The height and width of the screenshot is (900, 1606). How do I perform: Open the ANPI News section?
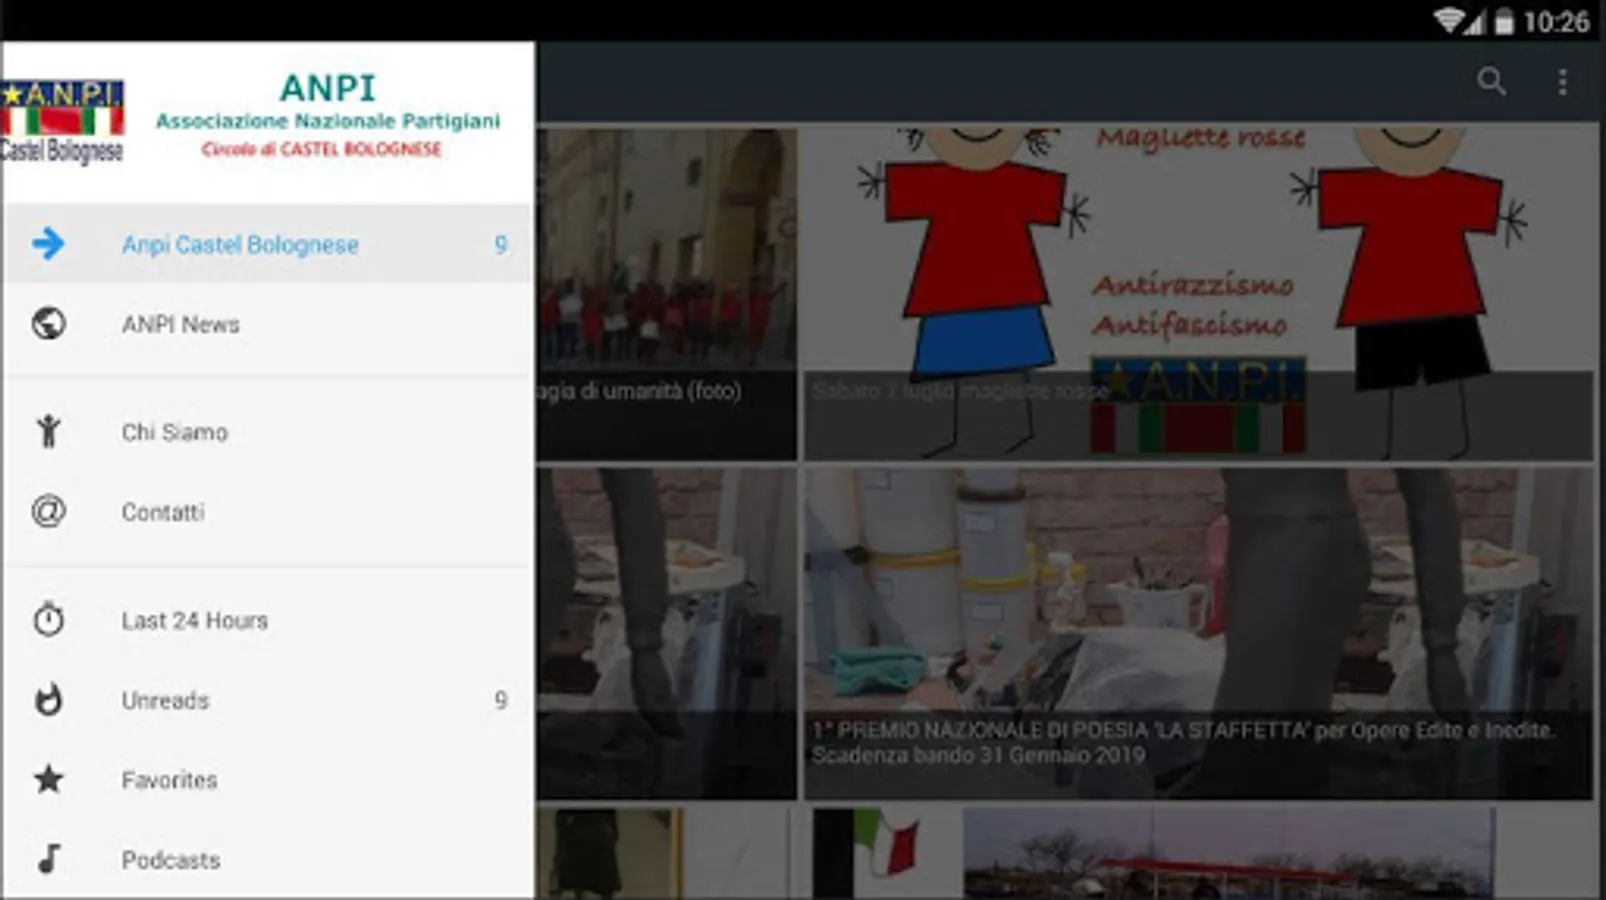click(267, 324)
